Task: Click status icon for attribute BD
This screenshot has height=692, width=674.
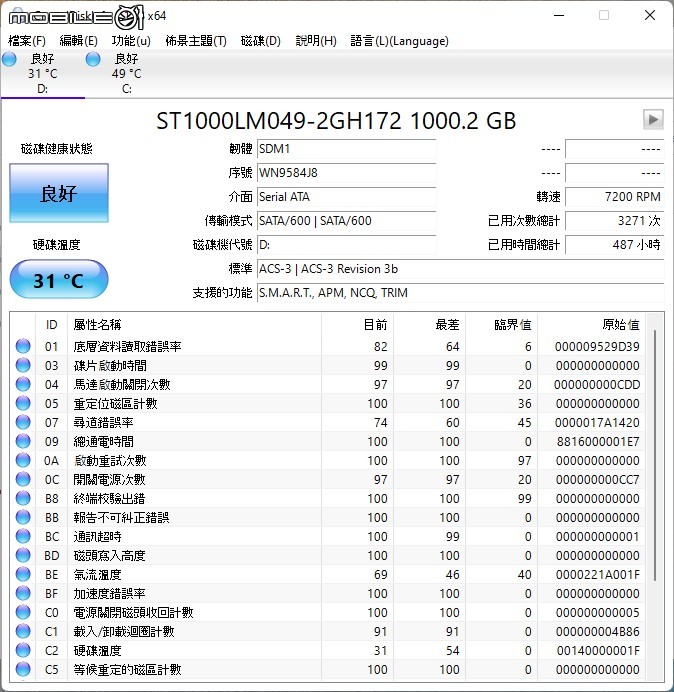Action: pyautogui.click(x=23, y=555)
